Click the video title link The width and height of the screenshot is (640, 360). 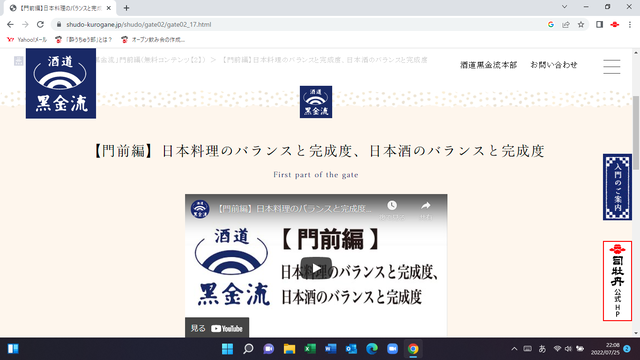[293, 209]
